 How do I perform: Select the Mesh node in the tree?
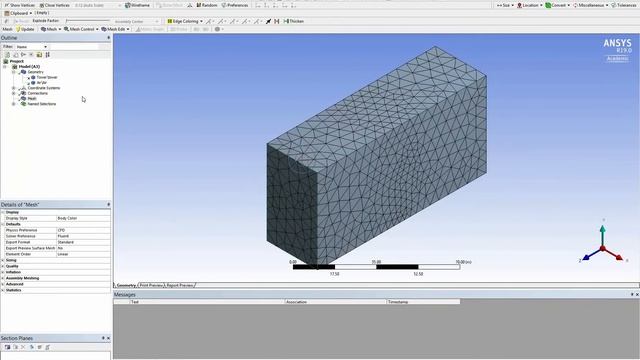pyautogui.click(x=32, y=98)
